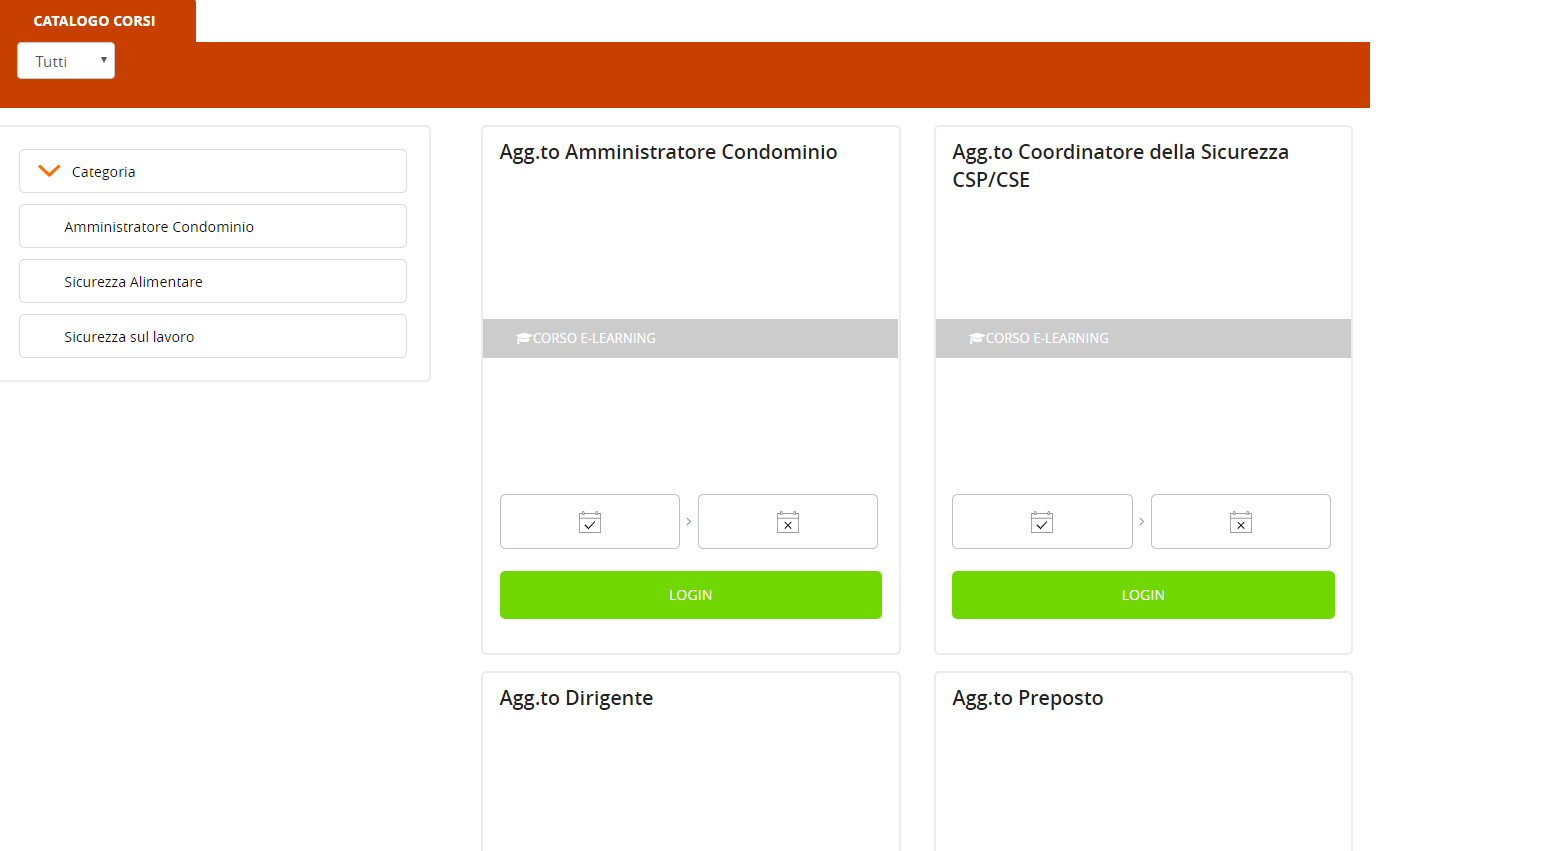Choose the Sicurezza sul lavoro category

(130, 337)
